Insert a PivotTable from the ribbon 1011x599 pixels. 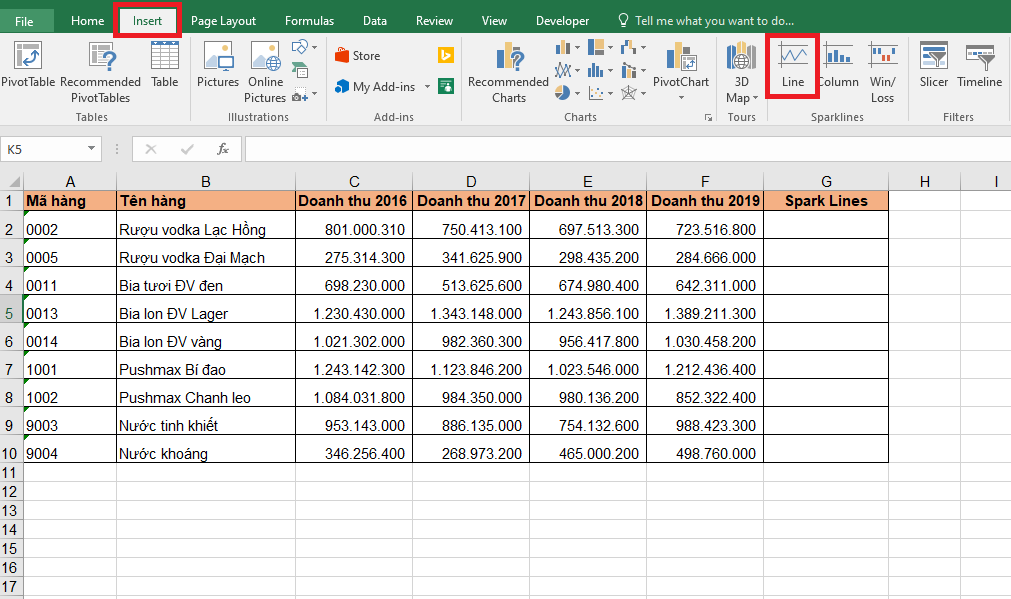(28, 65)
